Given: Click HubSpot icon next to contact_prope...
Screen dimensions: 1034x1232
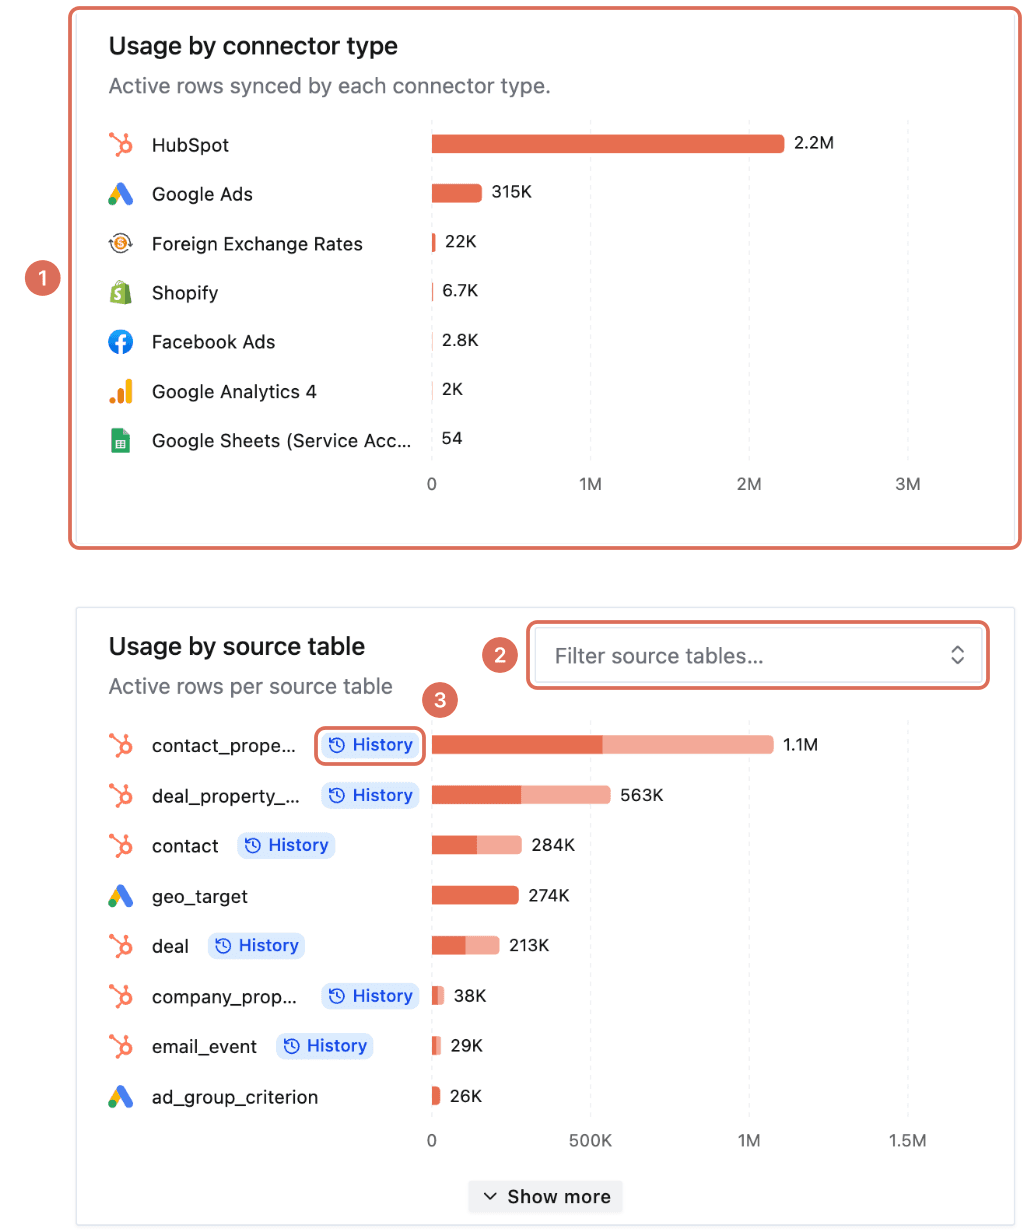Looking at the screenshot, I should [x=121, y=745].
